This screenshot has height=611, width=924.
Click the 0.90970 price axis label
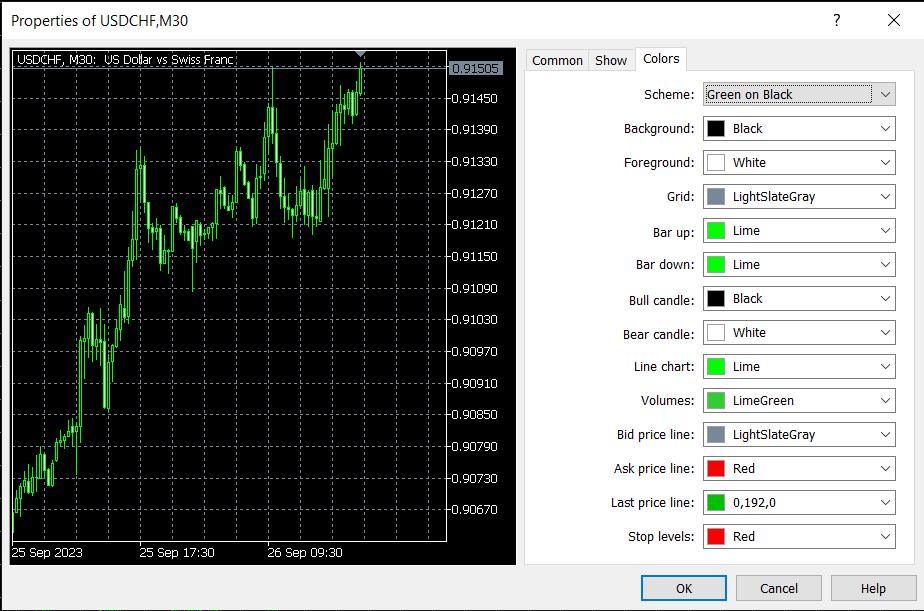pyautogui.click(x=474, y=352)
